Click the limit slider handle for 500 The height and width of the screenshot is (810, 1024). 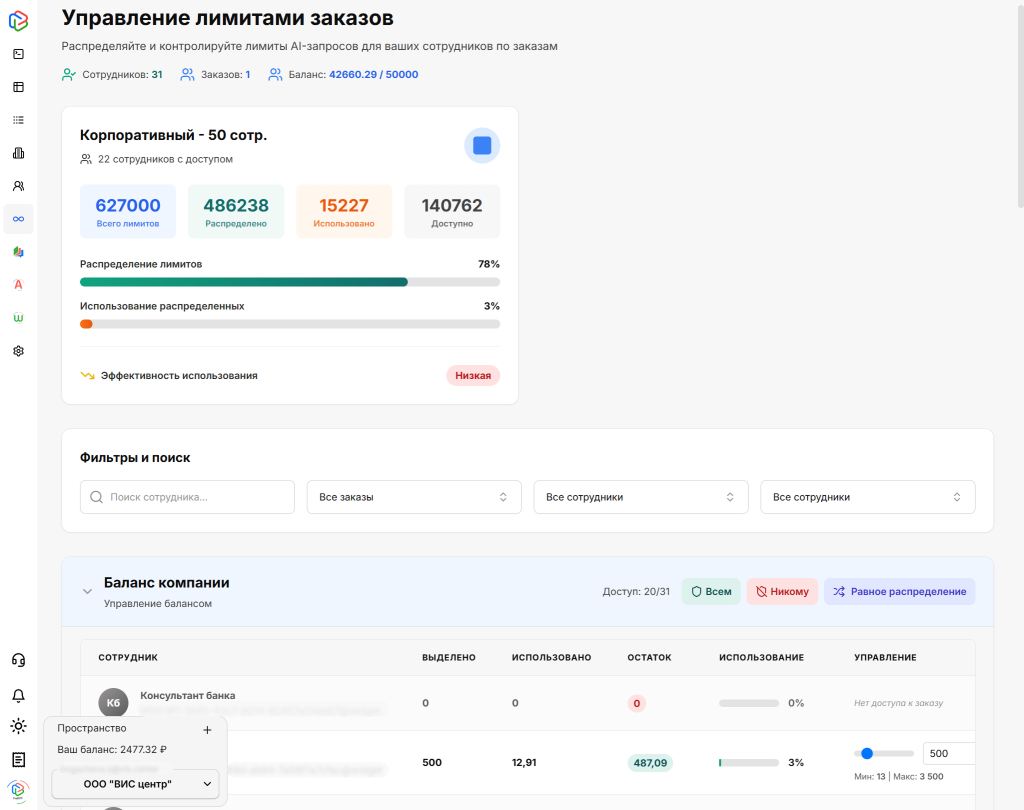(x=867, y=753)
